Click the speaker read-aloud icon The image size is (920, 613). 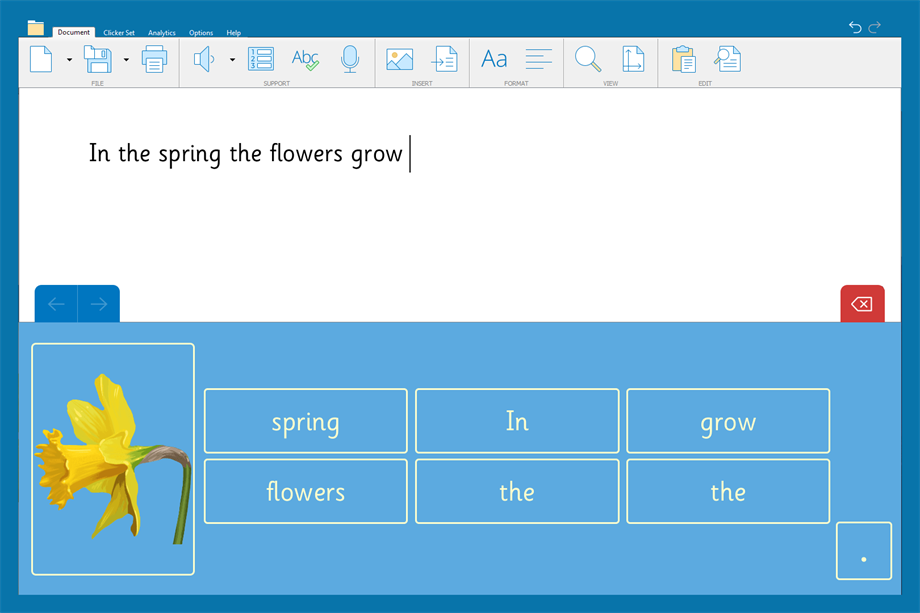point(204,60)
